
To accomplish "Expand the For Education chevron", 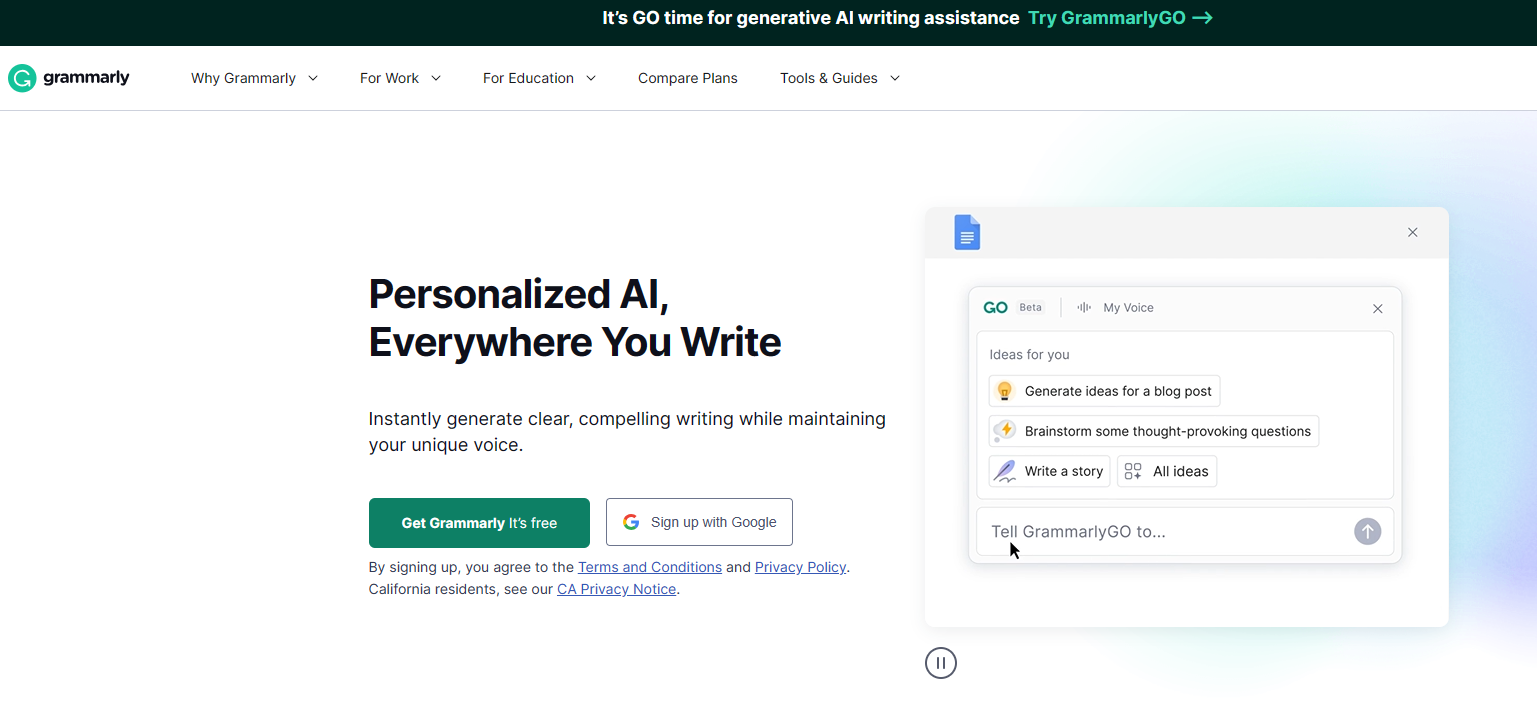I will tap(591, 78).
